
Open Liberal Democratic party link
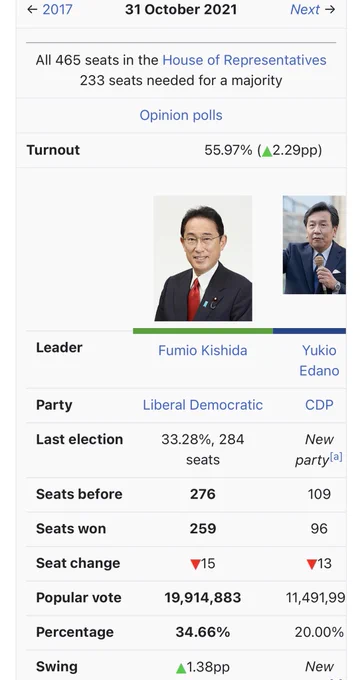[202, 405]
